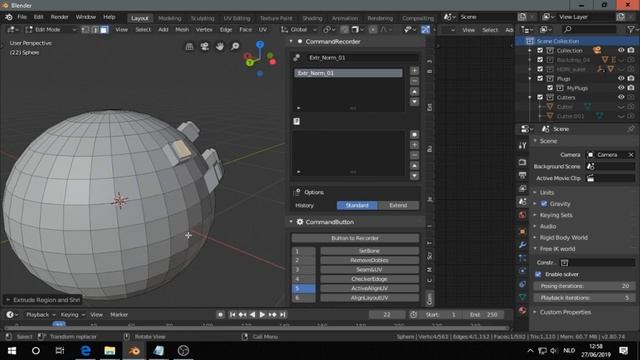Click play button in timeline
The width and height of the screenshot is (640, 360).
[x=262, y=315]
